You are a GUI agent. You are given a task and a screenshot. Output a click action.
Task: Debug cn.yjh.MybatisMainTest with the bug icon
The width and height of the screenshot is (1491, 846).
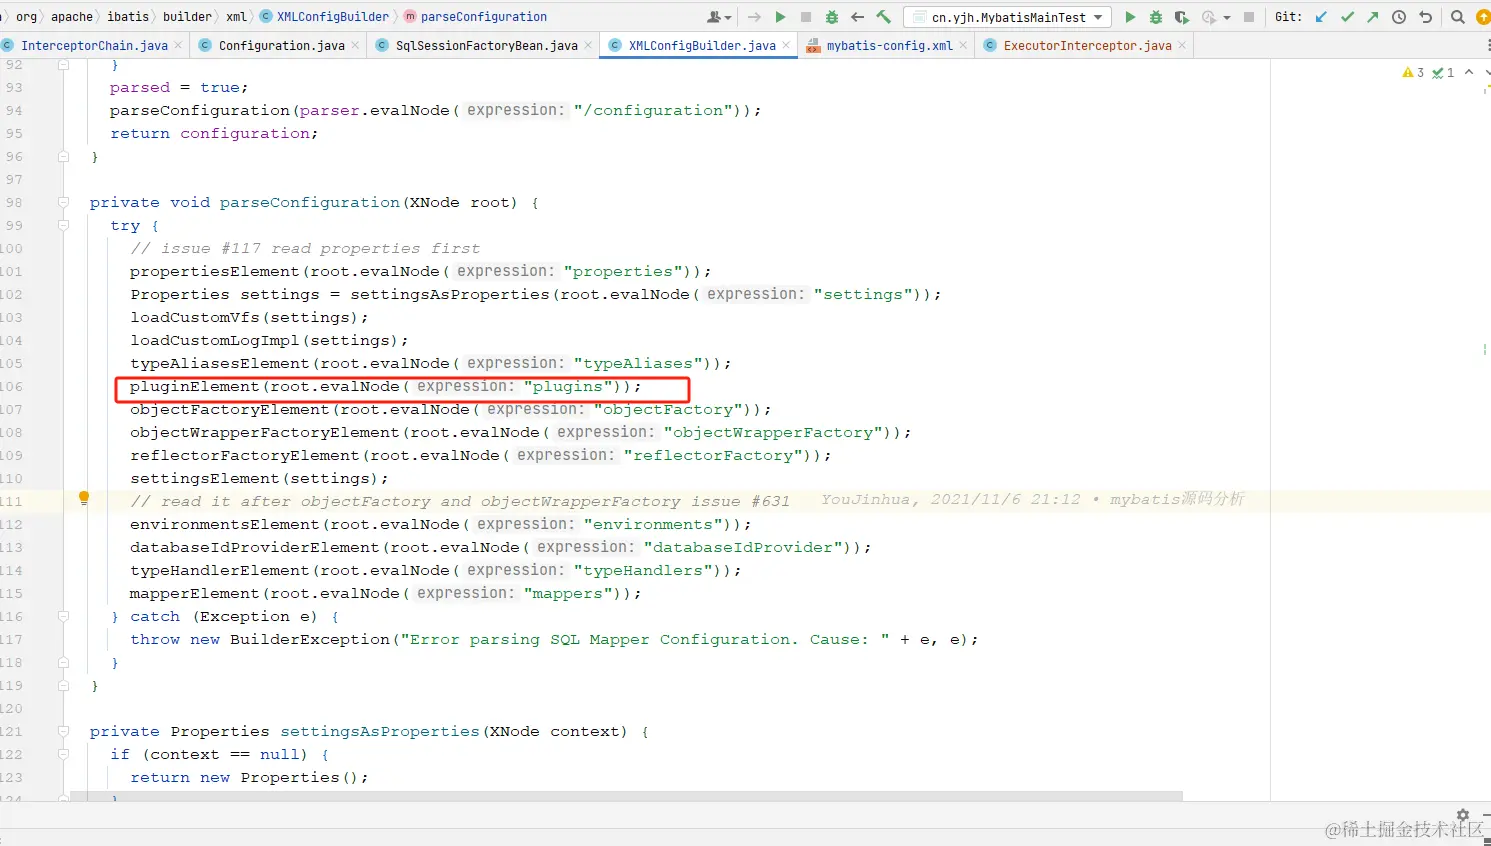[x=1156, y=17]
